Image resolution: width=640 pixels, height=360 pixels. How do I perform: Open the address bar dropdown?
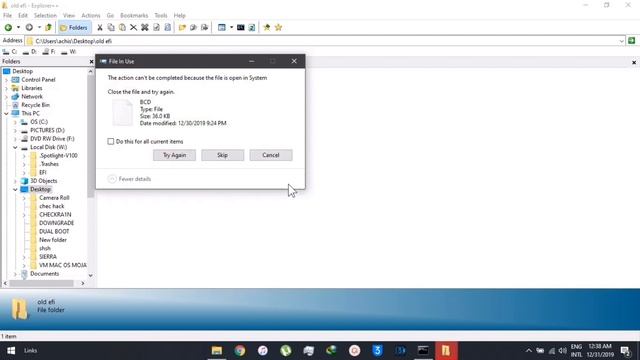pos(621,41)
